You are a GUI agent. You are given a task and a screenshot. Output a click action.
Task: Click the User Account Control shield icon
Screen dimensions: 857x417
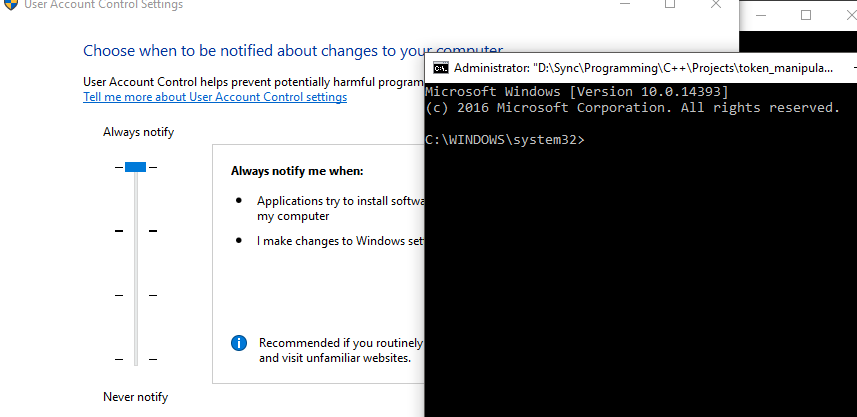[x=10, y=5]
